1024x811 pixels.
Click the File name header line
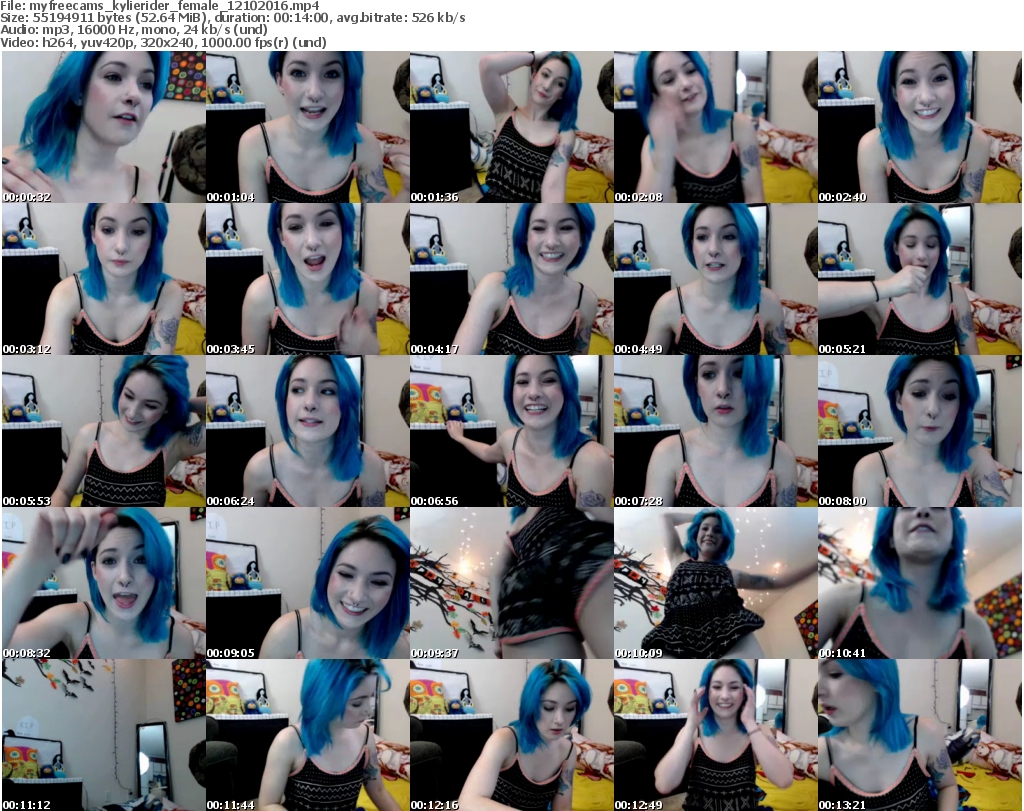point(160,6)
